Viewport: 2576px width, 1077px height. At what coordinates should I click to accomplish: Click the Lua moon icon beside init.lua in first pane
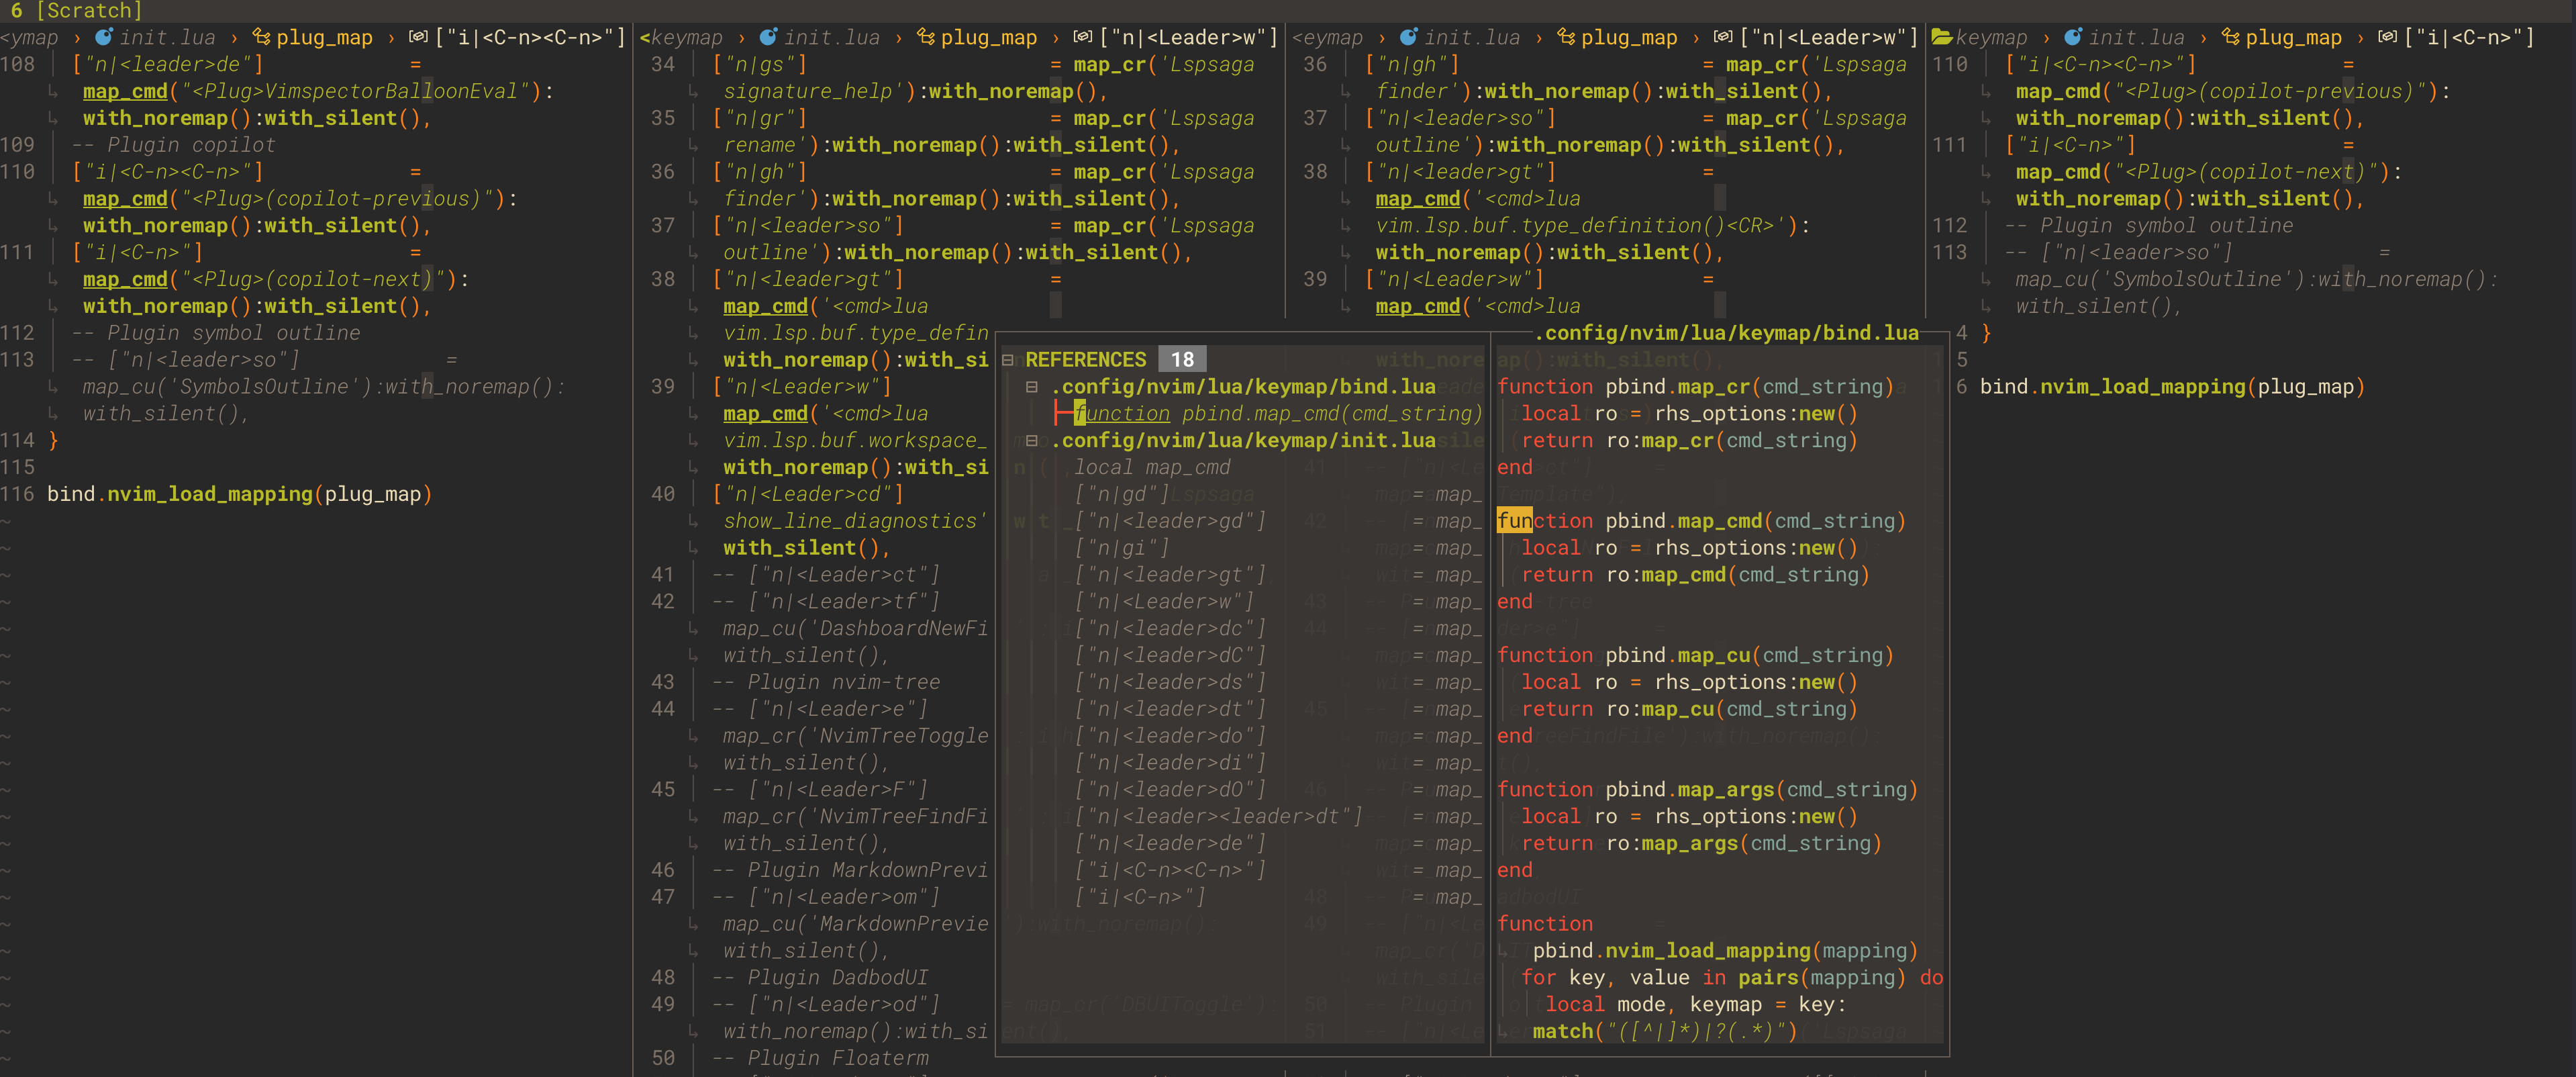click(103, 37)
